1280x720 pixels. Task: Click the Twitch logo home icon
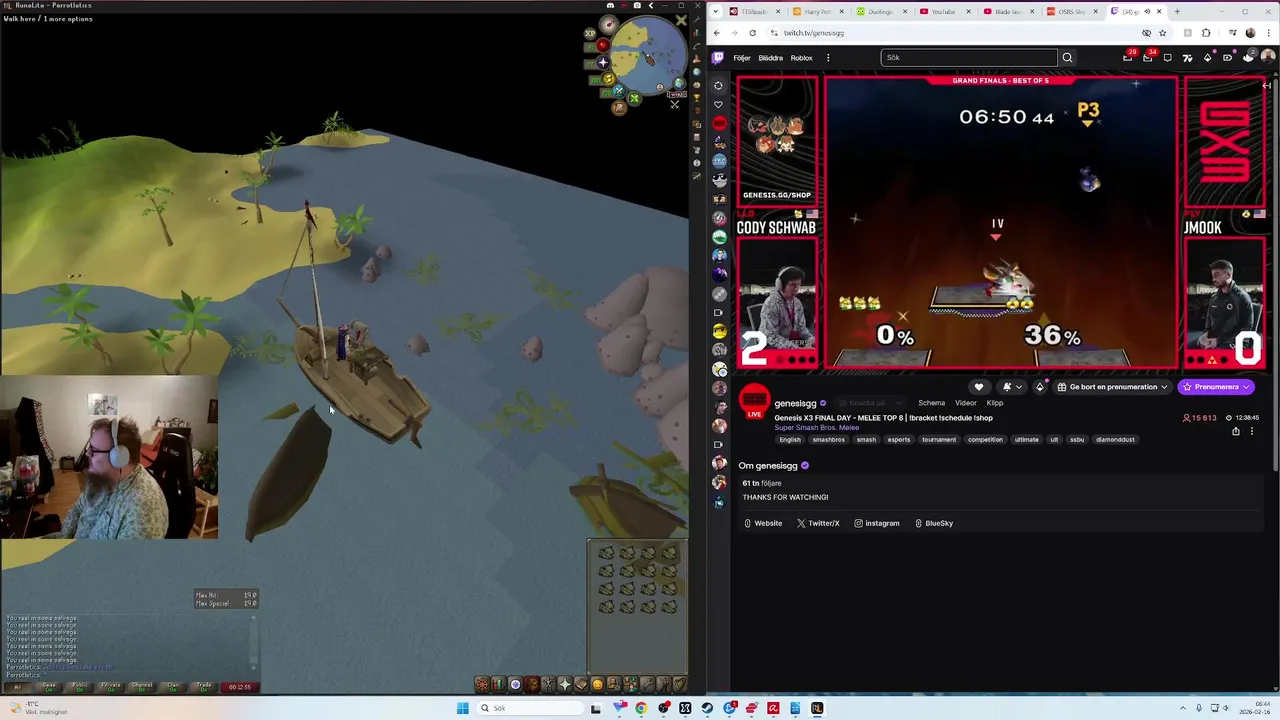coord(718,57)
